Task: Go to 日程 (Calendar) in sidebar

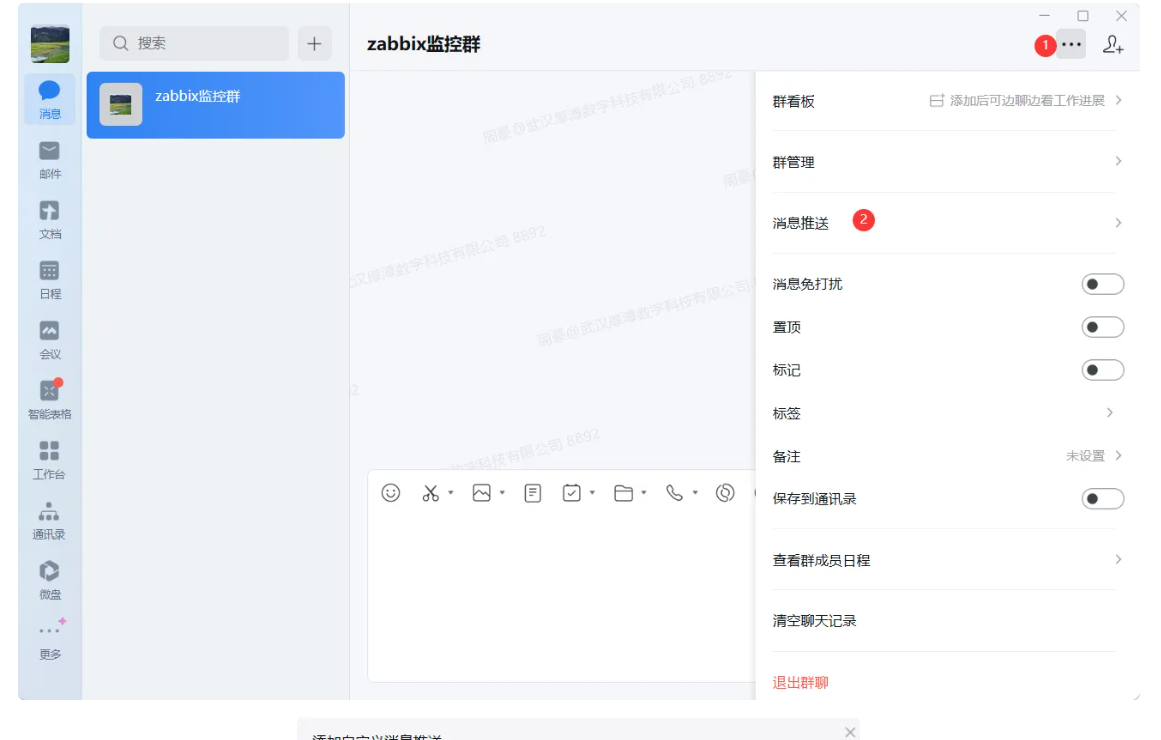Action: coord(49,278)
